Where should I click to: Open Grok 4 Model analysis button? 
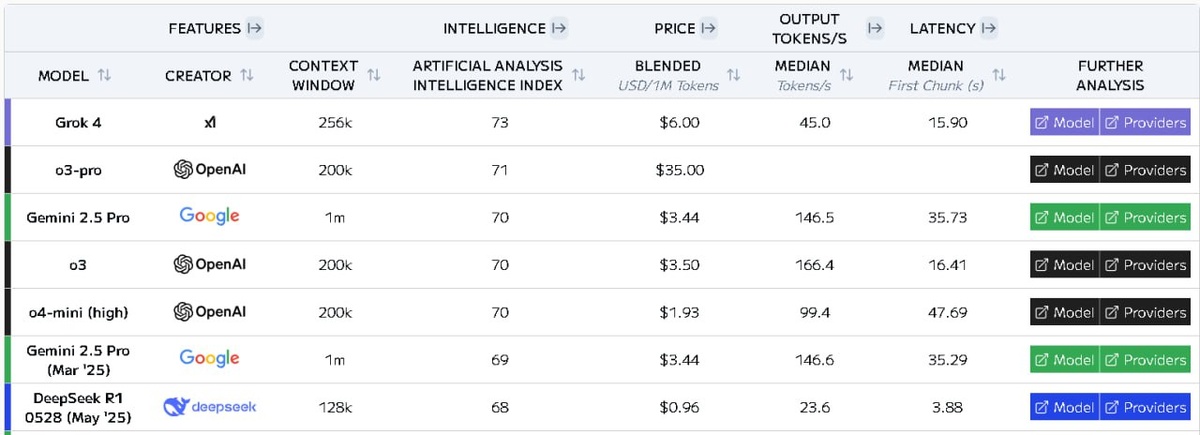click(1064, 122)
